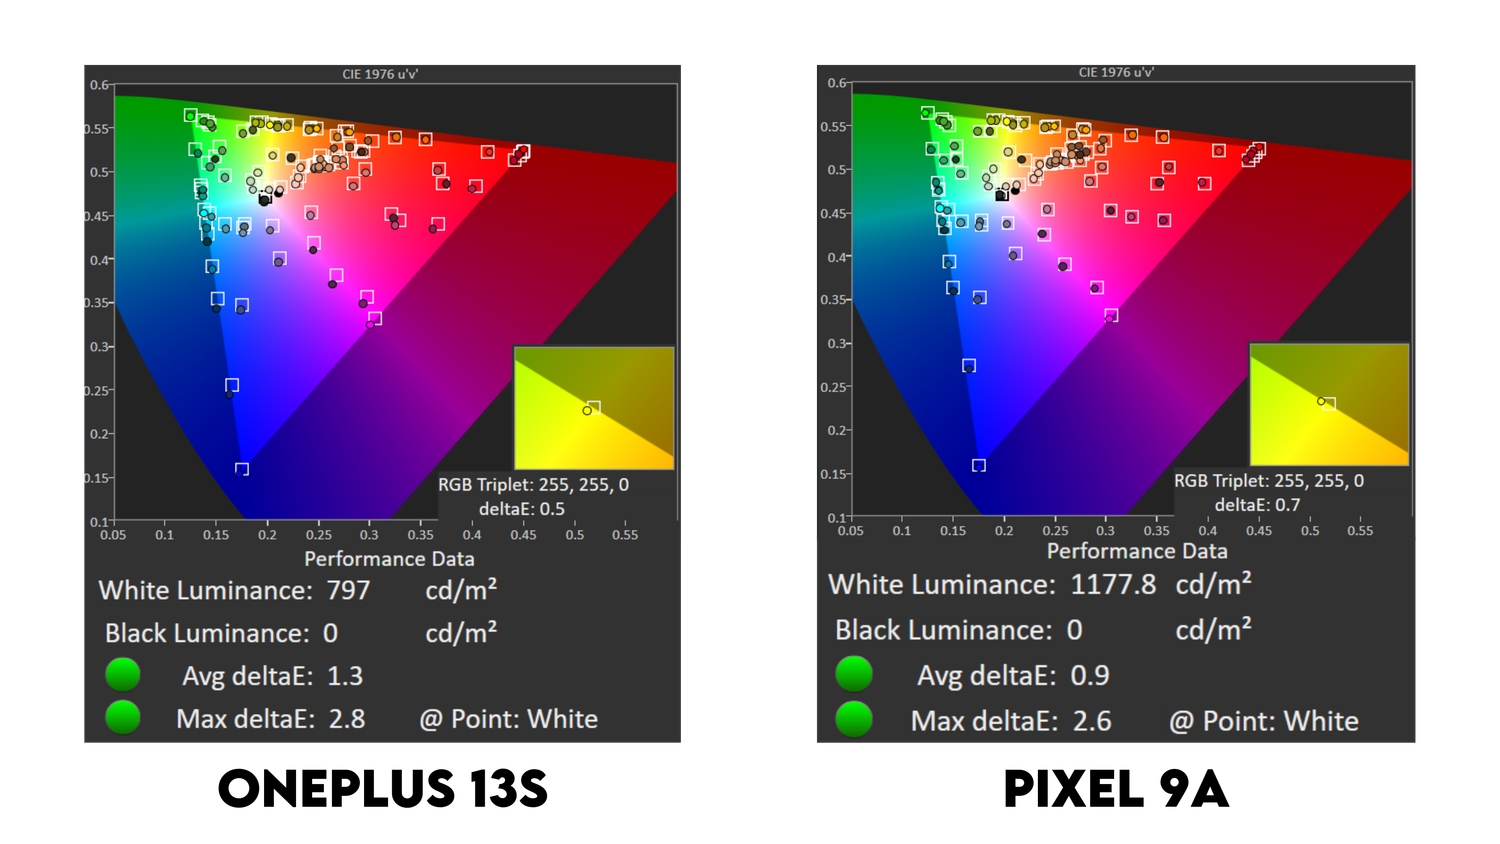Screen dimensions: 1500x844
Task: Click the right panel's @ Point: White text
Action: coord(1264,721)
